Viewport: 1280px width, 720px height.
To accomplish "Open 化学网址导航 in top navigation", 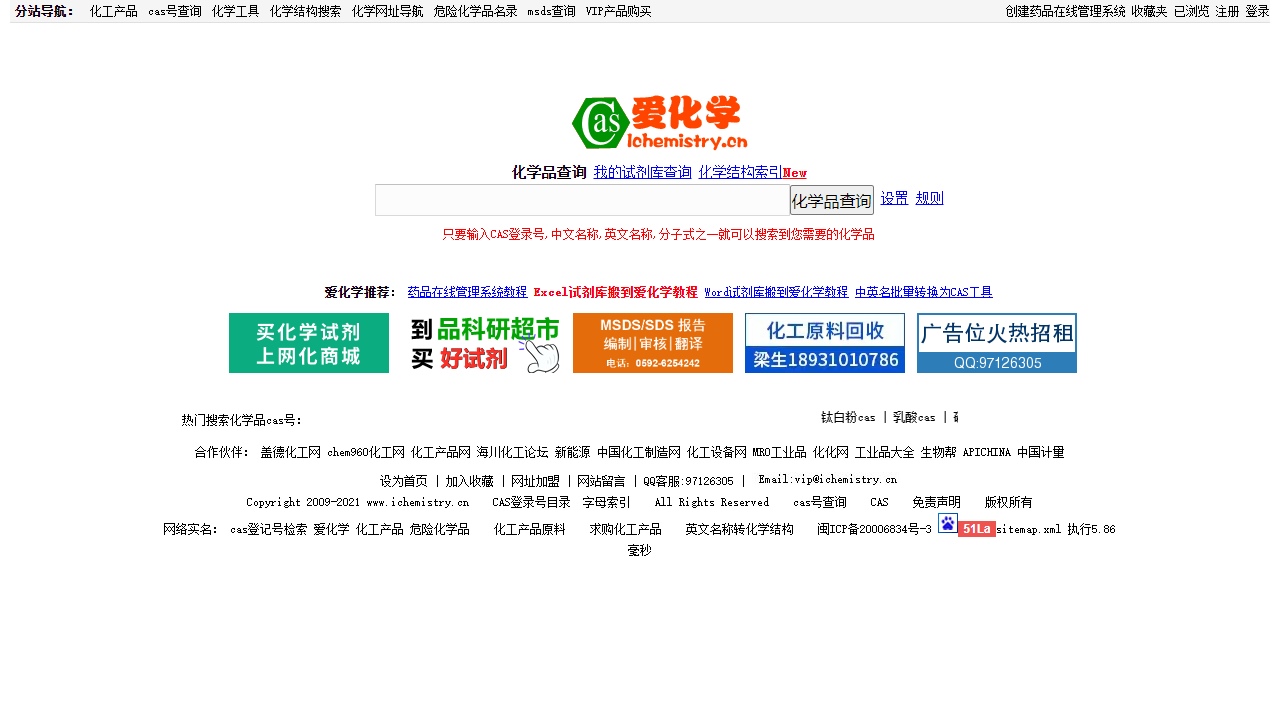I will point(388,12).
